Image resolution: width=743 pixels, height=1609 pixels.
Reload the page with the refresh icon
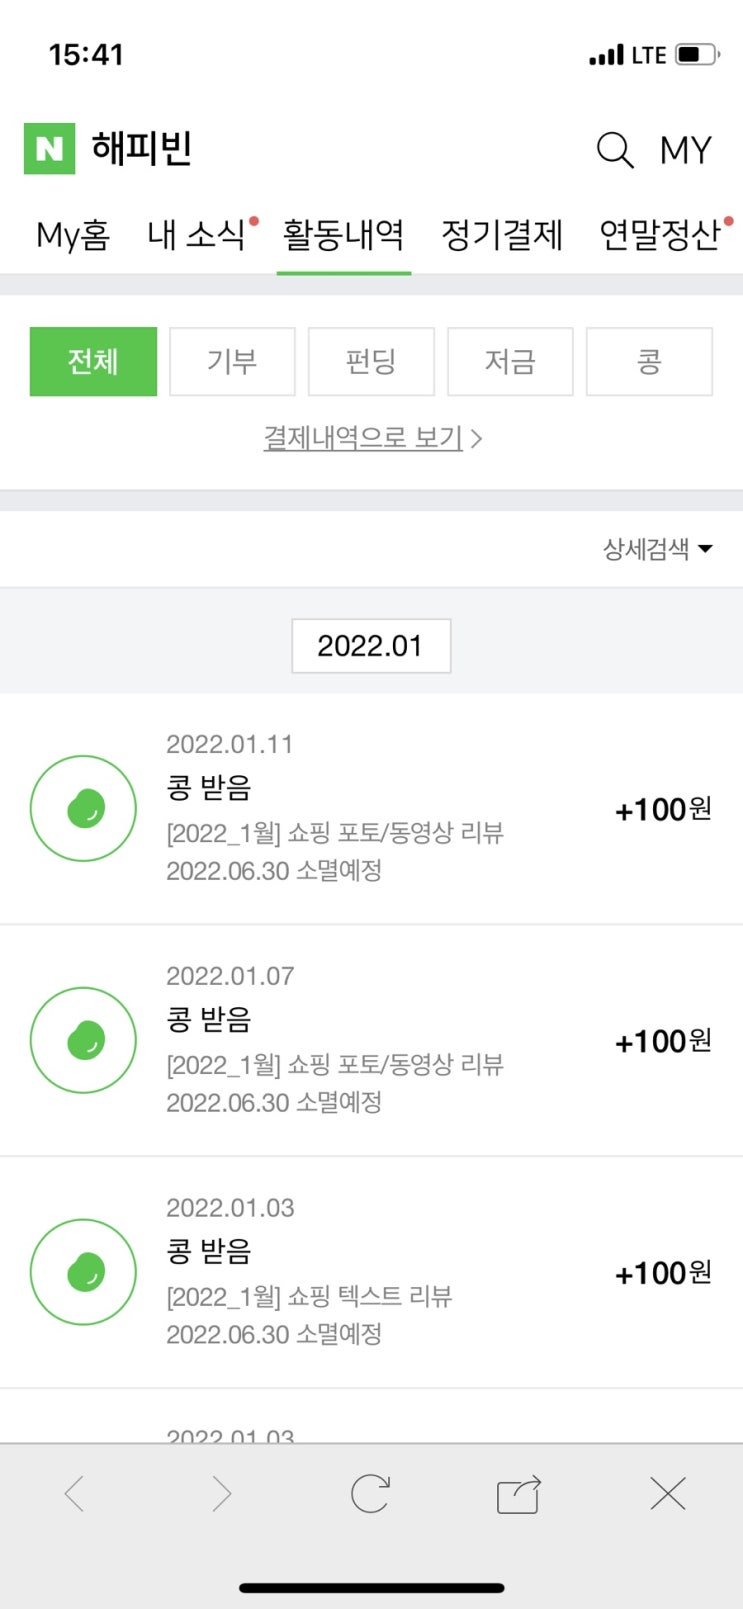[370, 1494]
